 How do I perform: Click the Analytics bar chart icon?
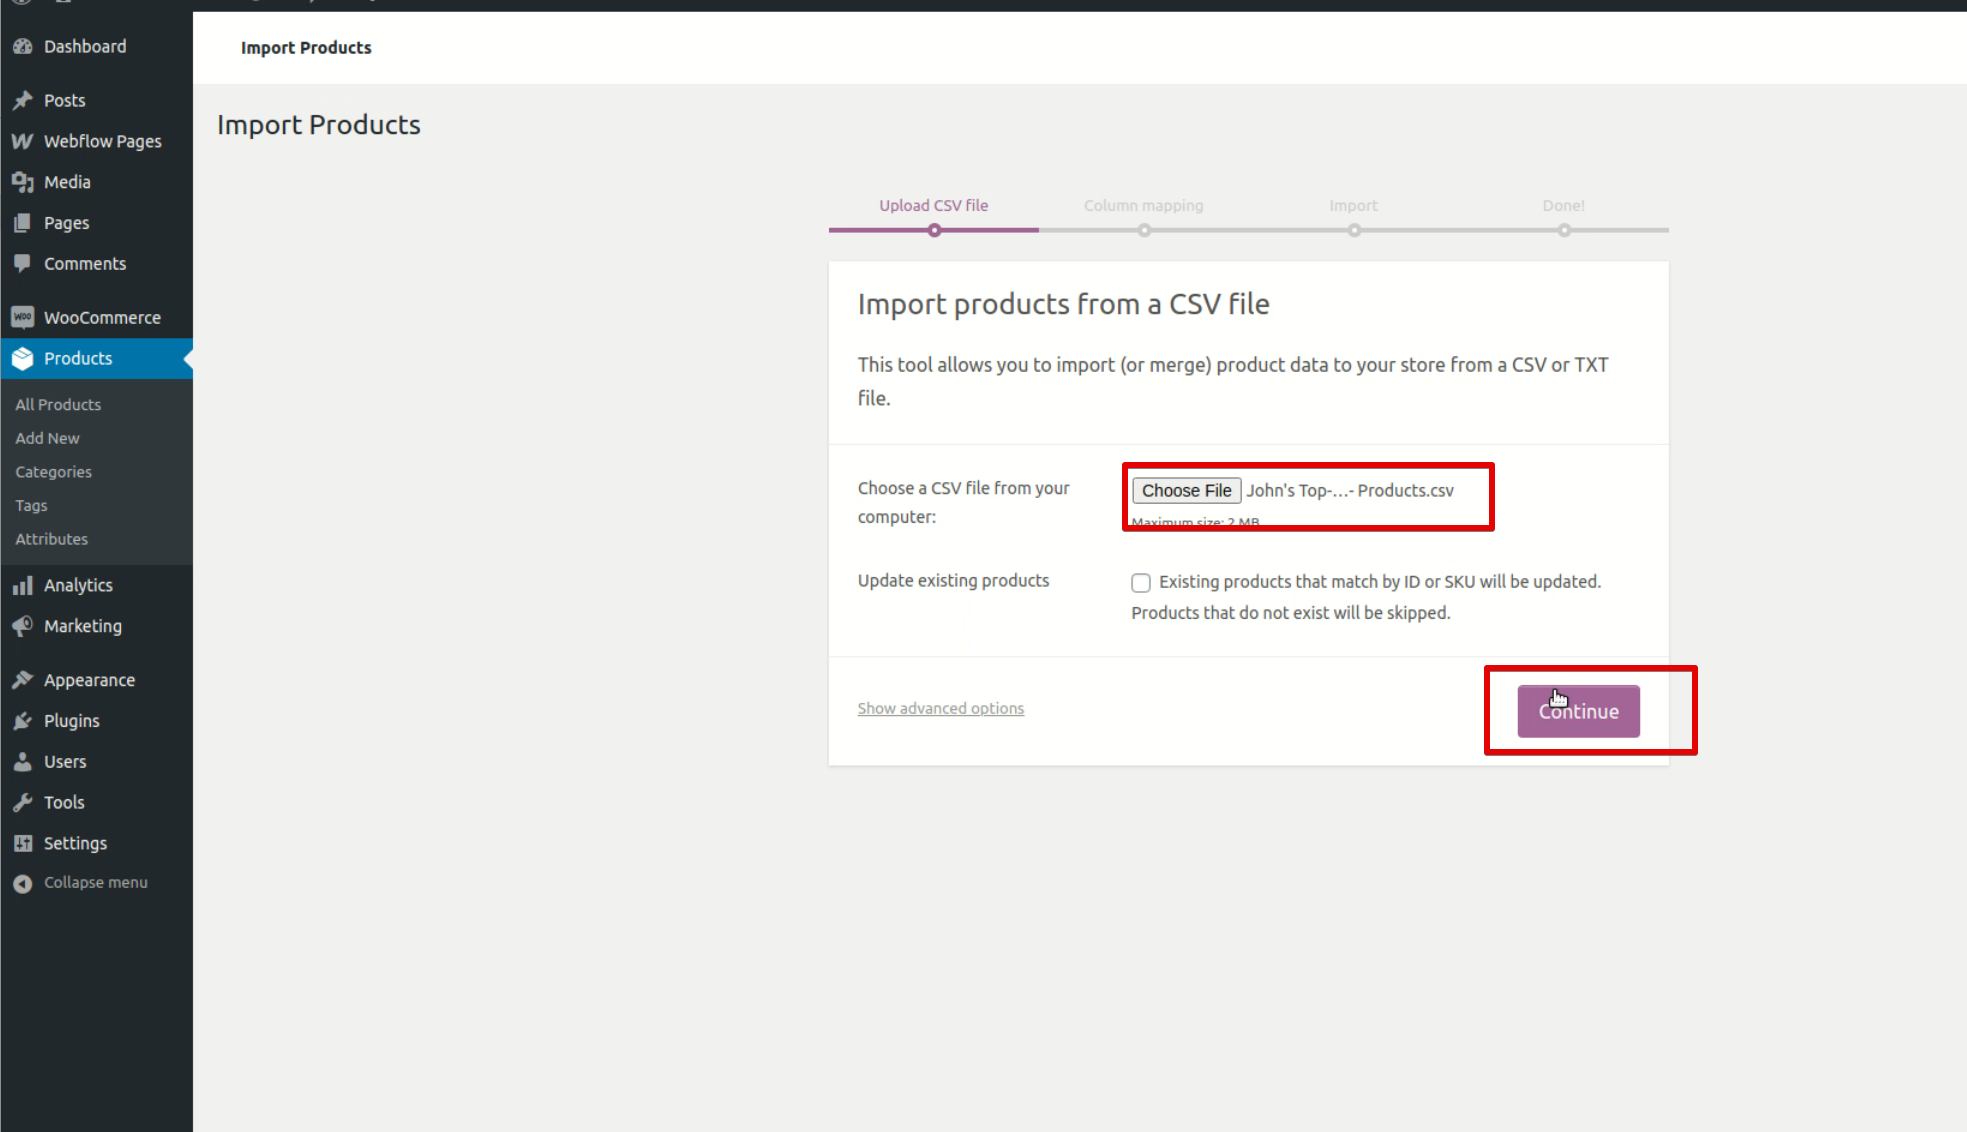pyautogui.click(x=22, y=585)
